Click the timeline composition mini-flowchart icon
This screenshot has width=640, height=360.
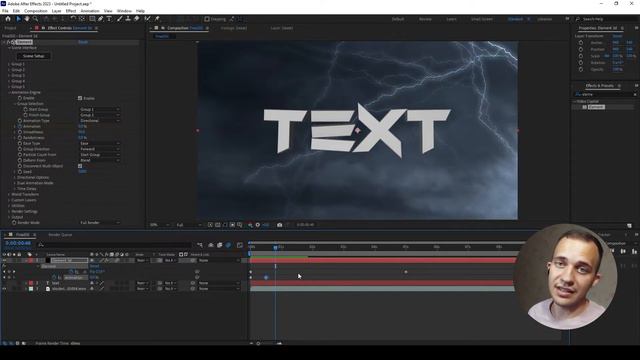tap(200, 245)
